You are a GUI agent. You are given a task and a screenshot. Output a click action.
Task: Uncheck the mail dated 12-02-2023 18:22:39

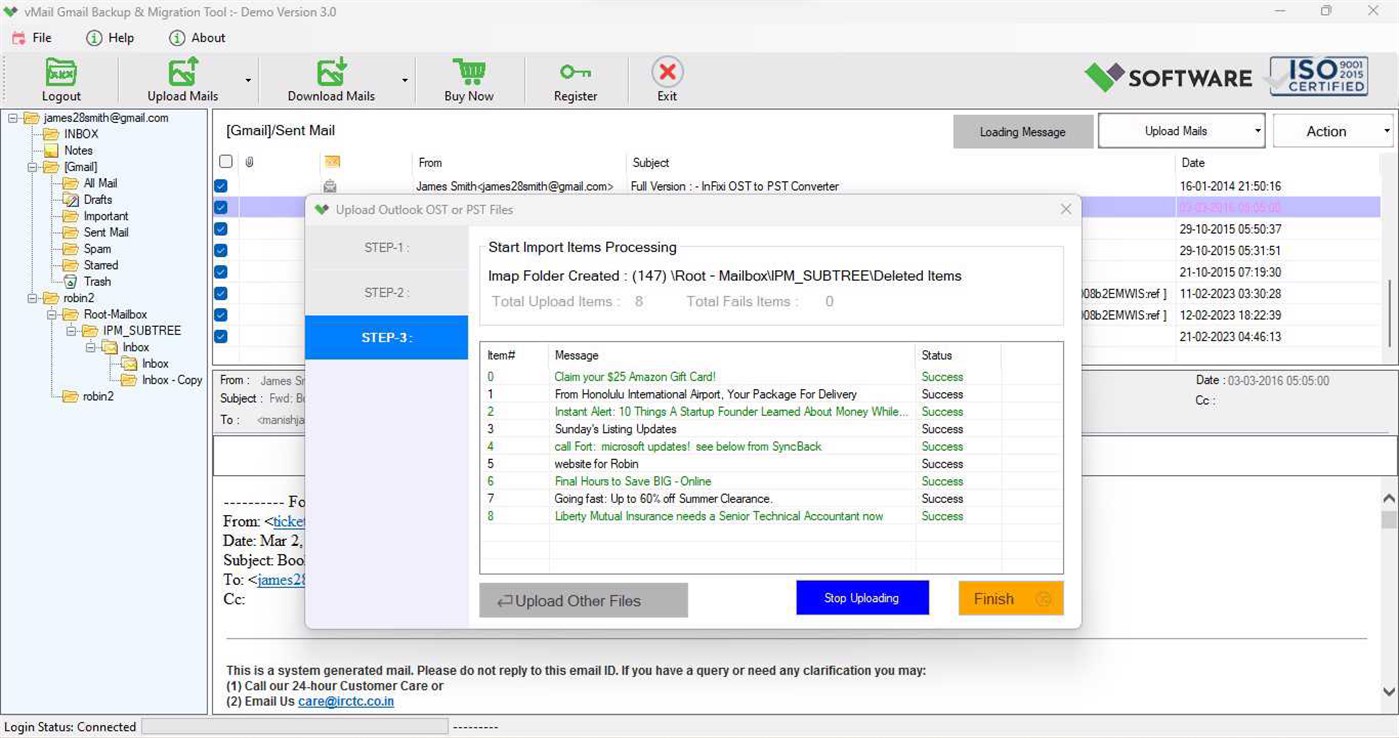[221, 315]
